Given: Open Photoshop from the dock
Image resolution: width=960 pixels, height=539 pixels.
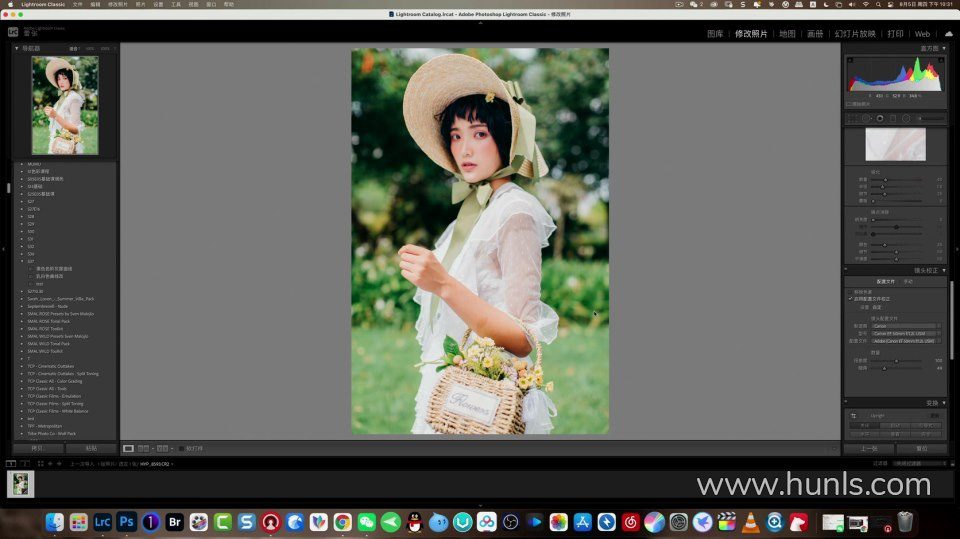Looking at the screenshot, I should (127, 522).
